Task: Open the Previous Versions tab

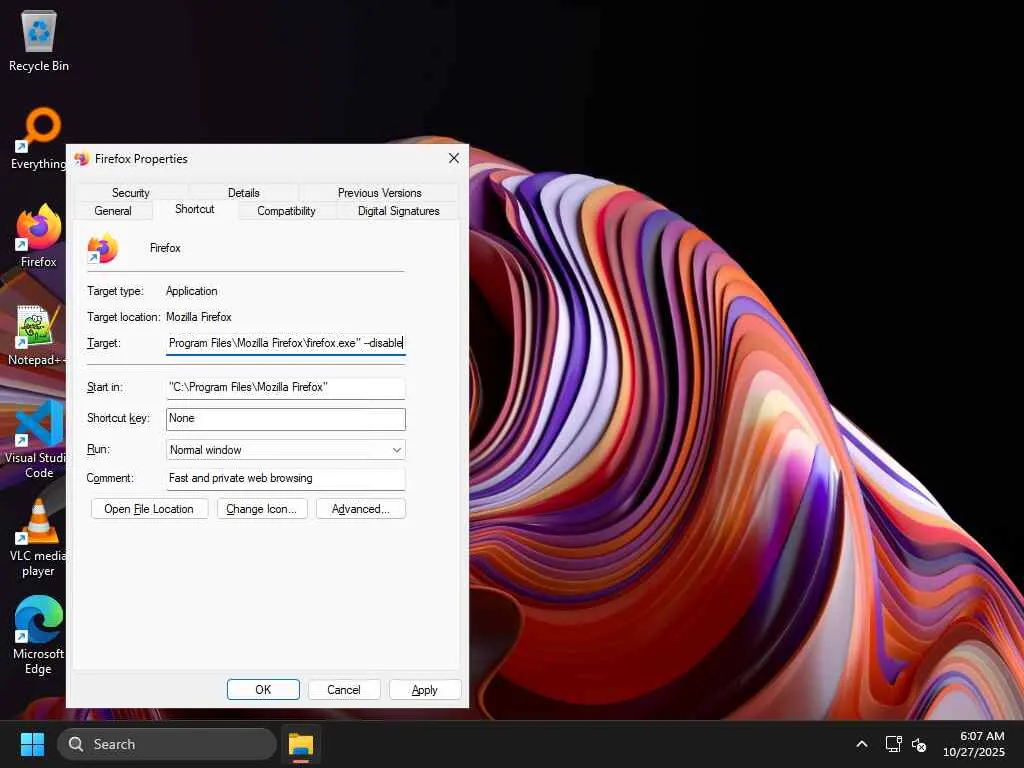Action: tap(379, 193)
